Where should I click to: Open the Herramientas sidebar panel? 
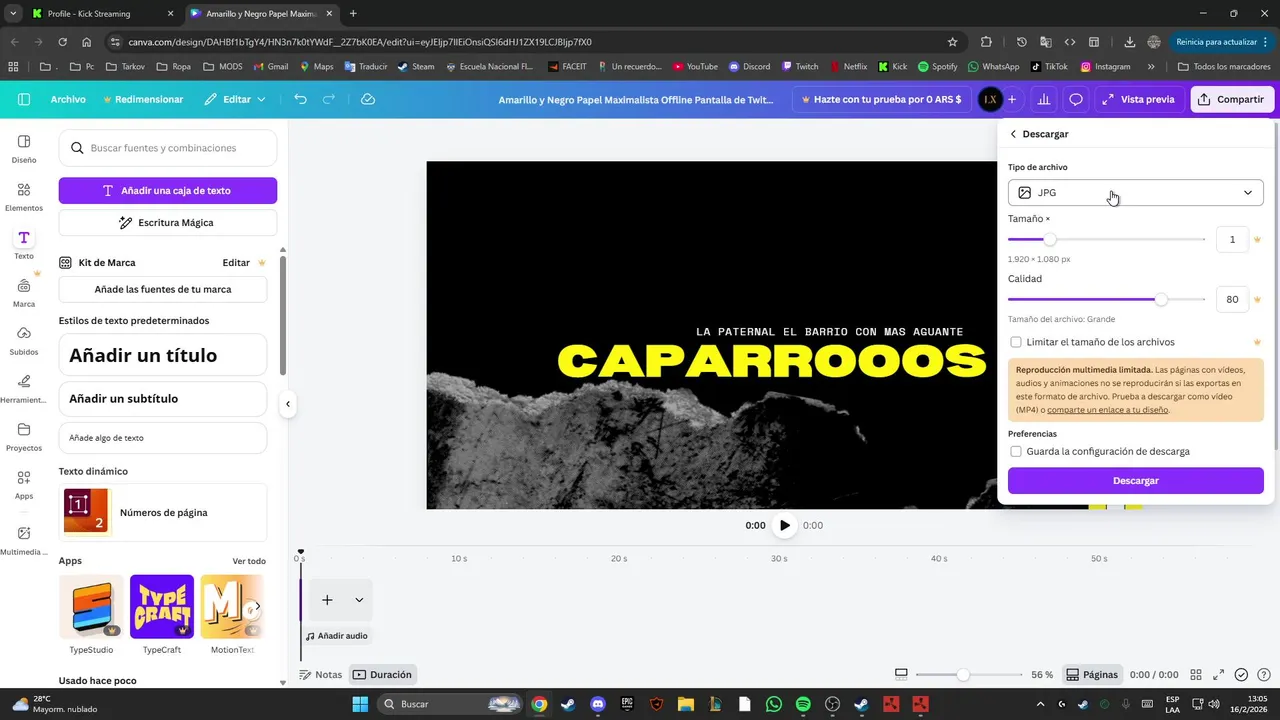point(24,389)
